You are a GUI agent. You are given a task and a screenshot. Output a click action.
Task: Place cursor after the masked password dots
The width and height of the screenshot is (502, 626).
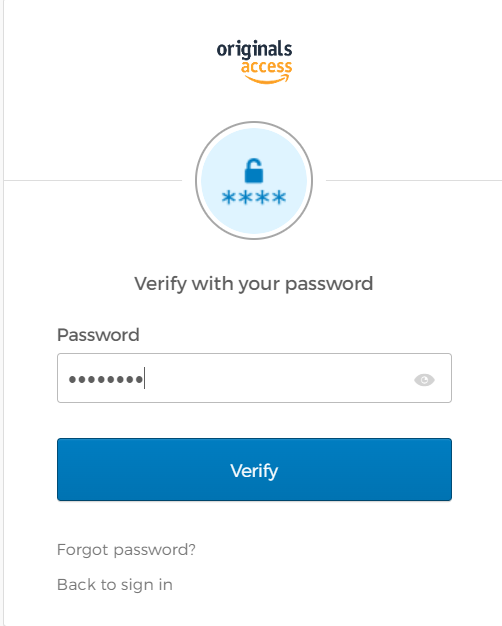[x=145, y=378]
